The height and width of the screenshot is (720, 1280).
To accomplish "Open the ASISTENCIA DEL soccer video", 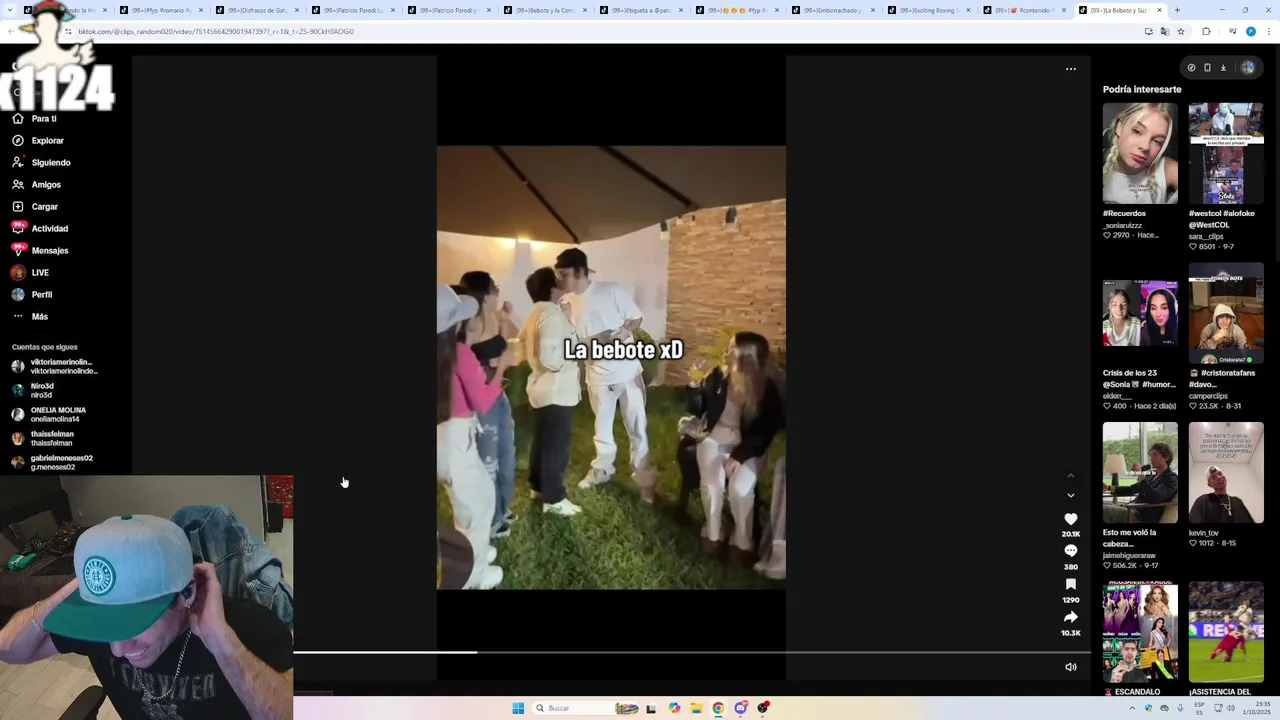I will (x=1226, y=632).
